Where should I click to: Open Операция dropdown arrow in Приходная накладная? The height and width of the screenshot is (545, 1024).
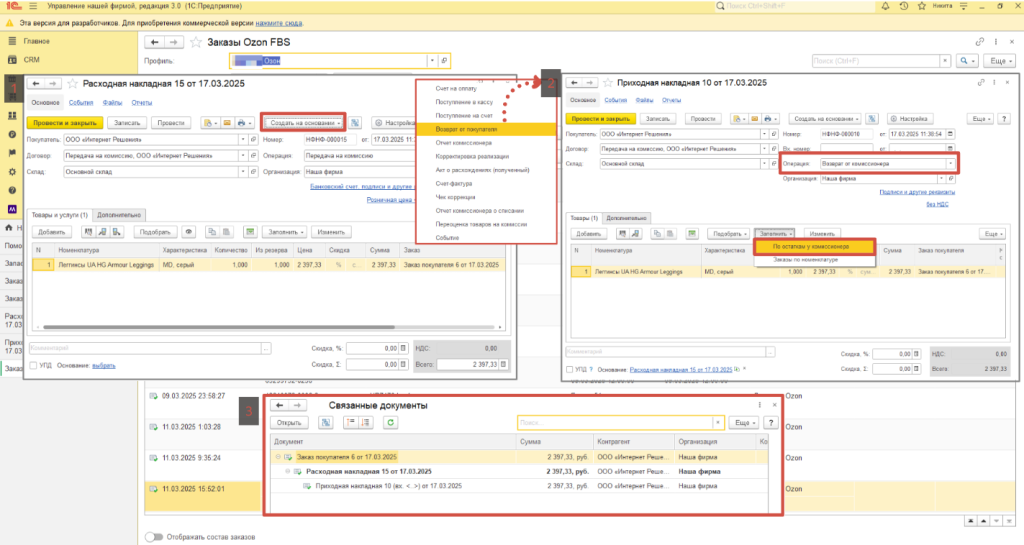click(950, 164)
